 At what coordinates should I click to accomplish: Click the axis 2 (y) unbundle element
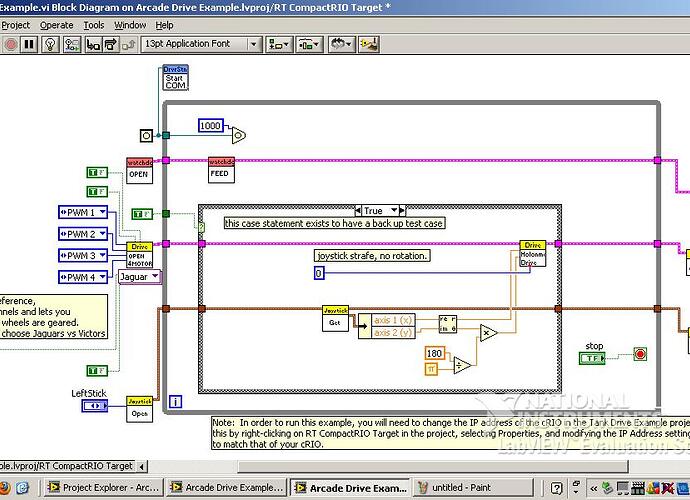[x=393, y=333]
